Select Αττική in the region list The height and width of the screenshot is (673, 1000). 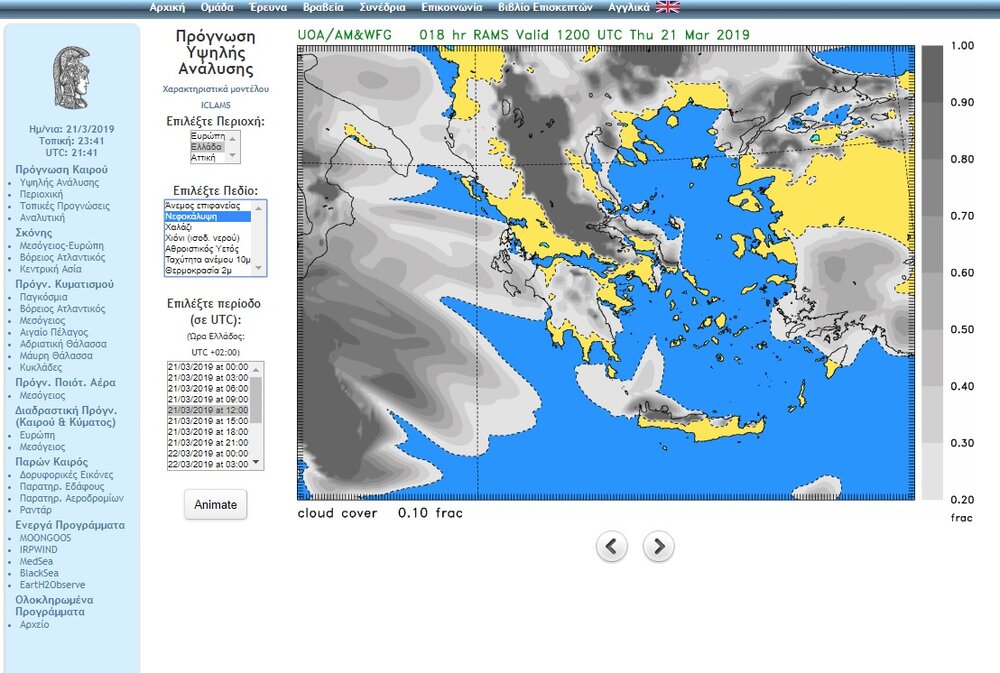pyautogui.click(x=205, y=157)
